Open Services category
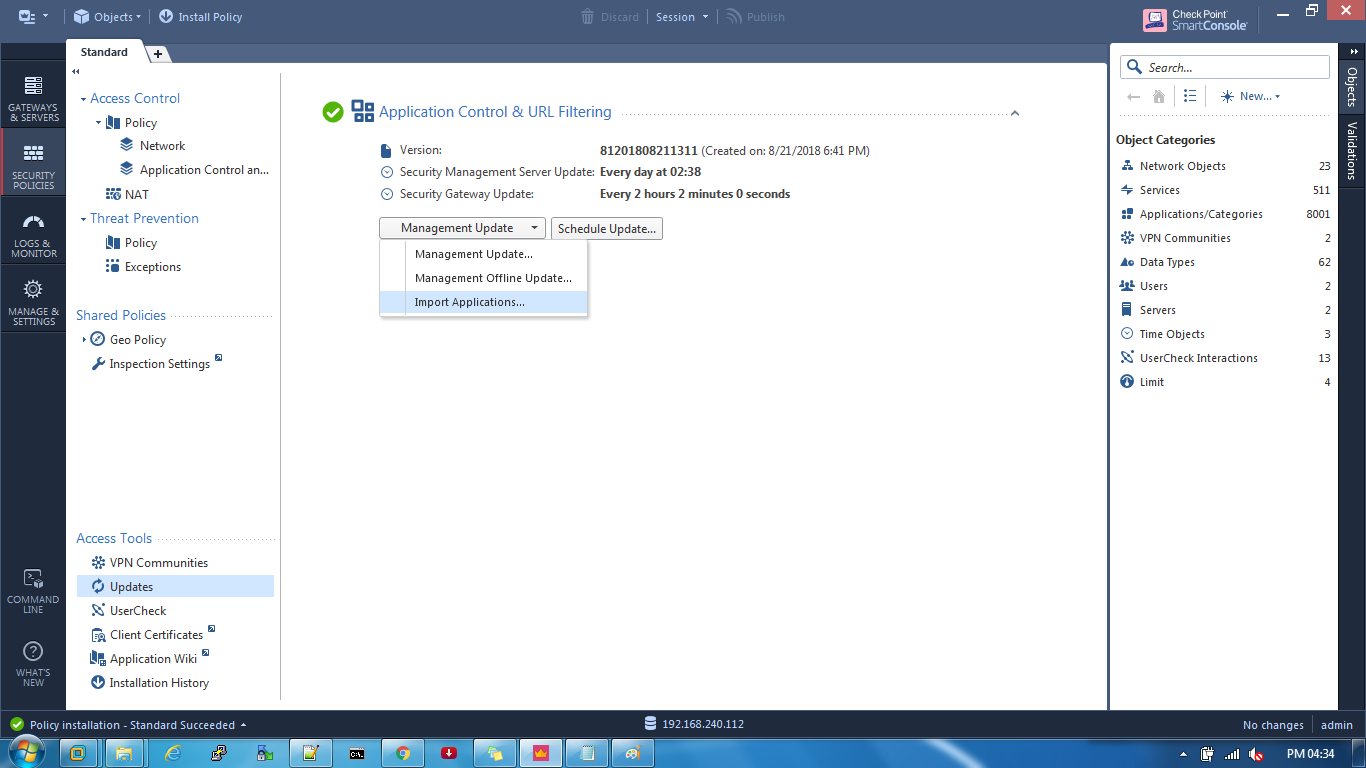The width and height of the screenshot is (1366, 768). click(x=1224, y=190)
